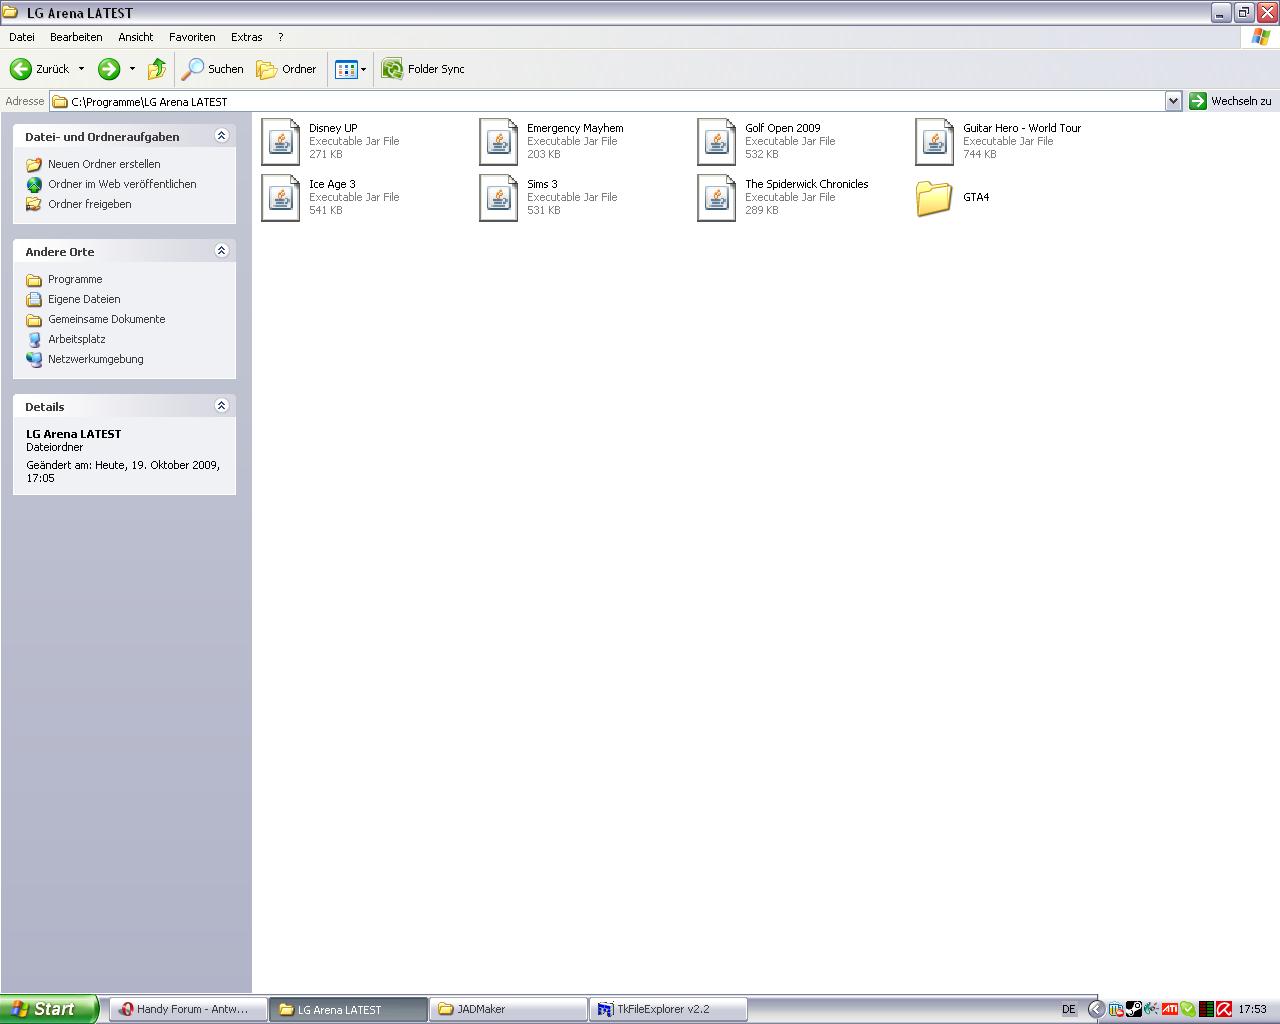Open the Zurück history dropdown arrow
Viewport: 1280px width, 1024px height.
[81, 69]
